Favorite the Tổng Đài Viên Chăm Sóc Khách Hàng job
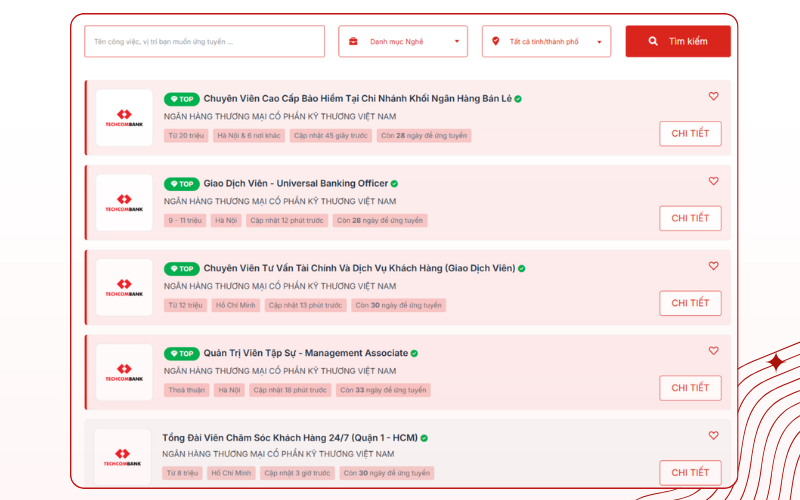Viewport: 800px width, 500px height. click(713, 435)
